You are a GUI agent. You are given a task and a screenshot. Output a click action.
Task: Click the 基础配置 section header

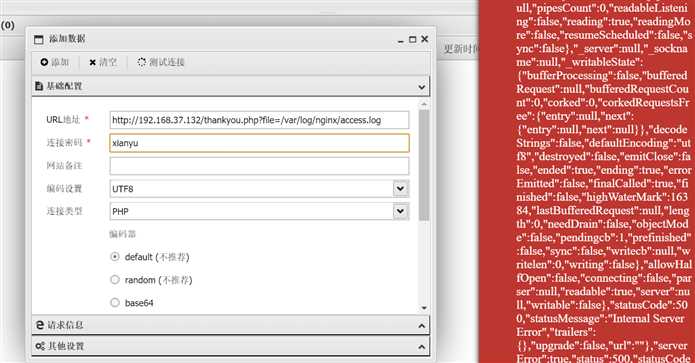(231, 86)
